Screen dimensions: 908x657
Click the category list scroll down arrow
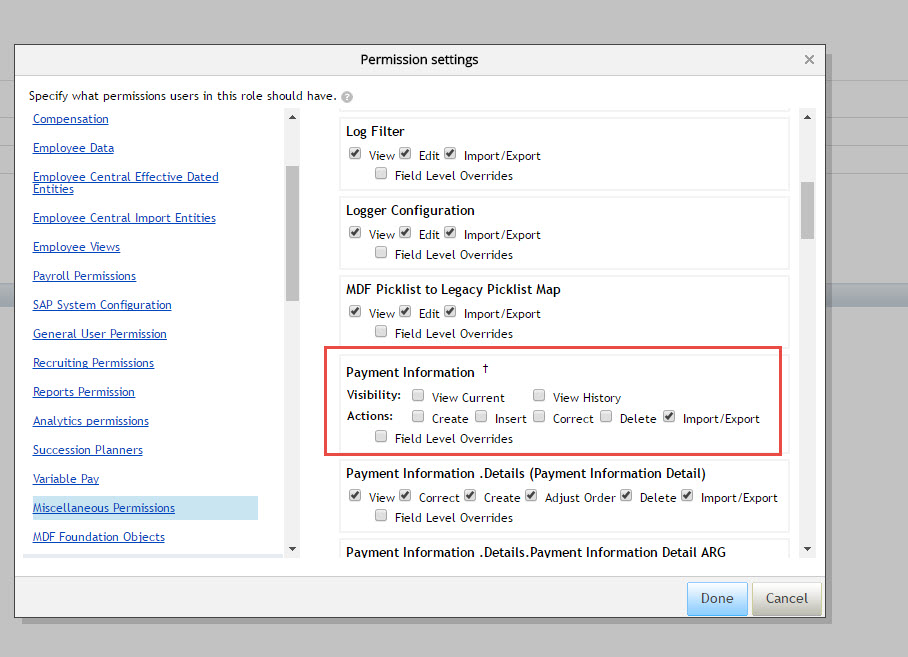coord(292,549)
